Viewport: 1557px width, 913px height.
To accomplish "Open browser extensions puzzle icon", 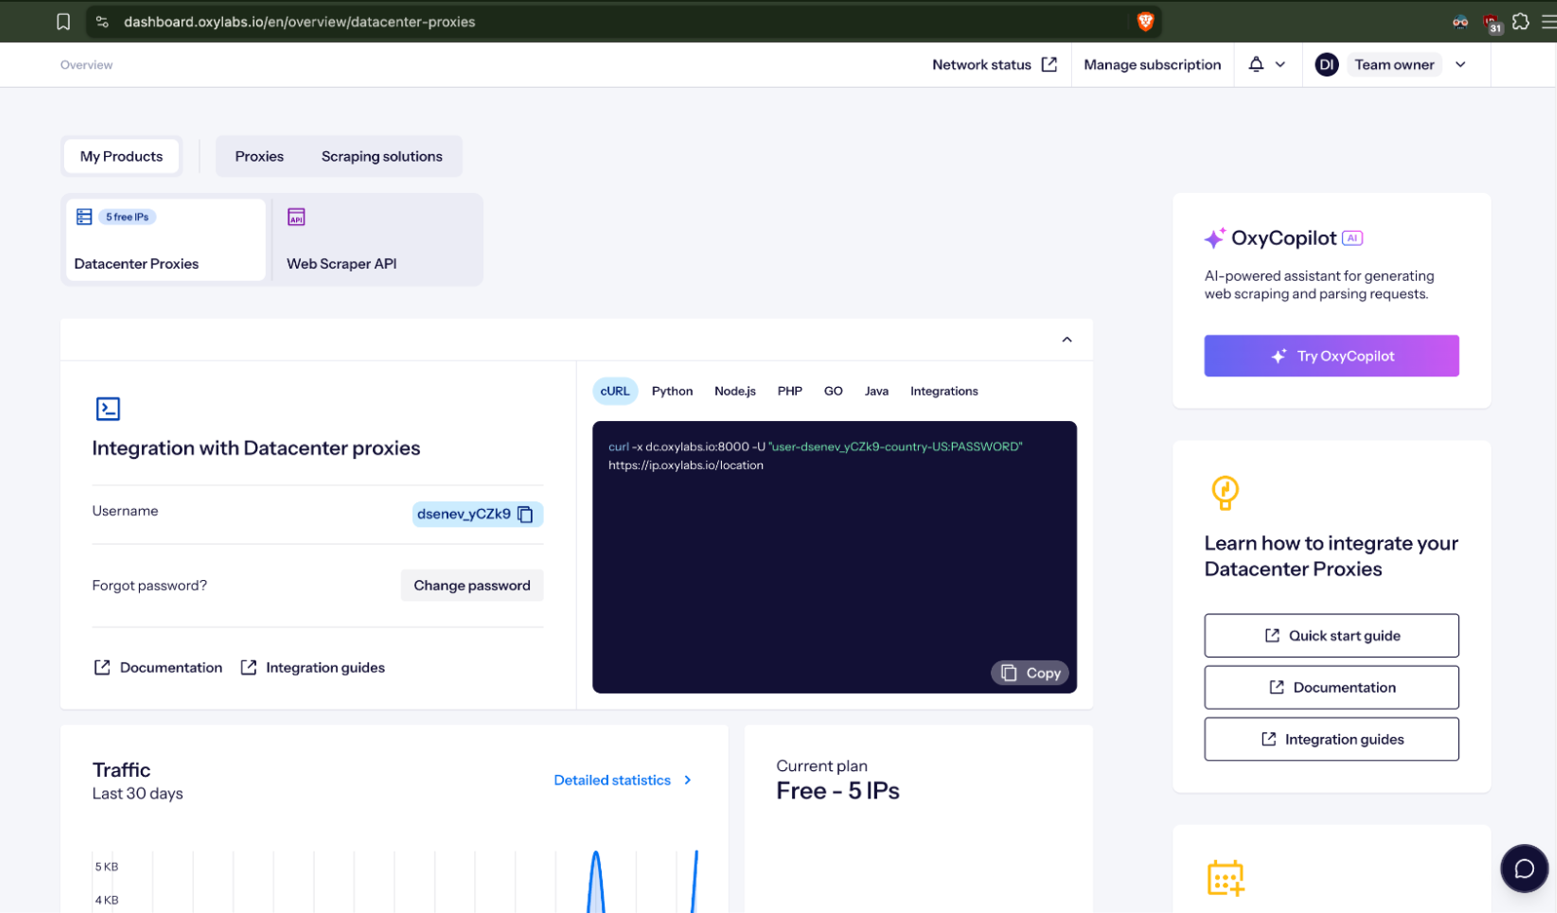I will click(1520, 21).
